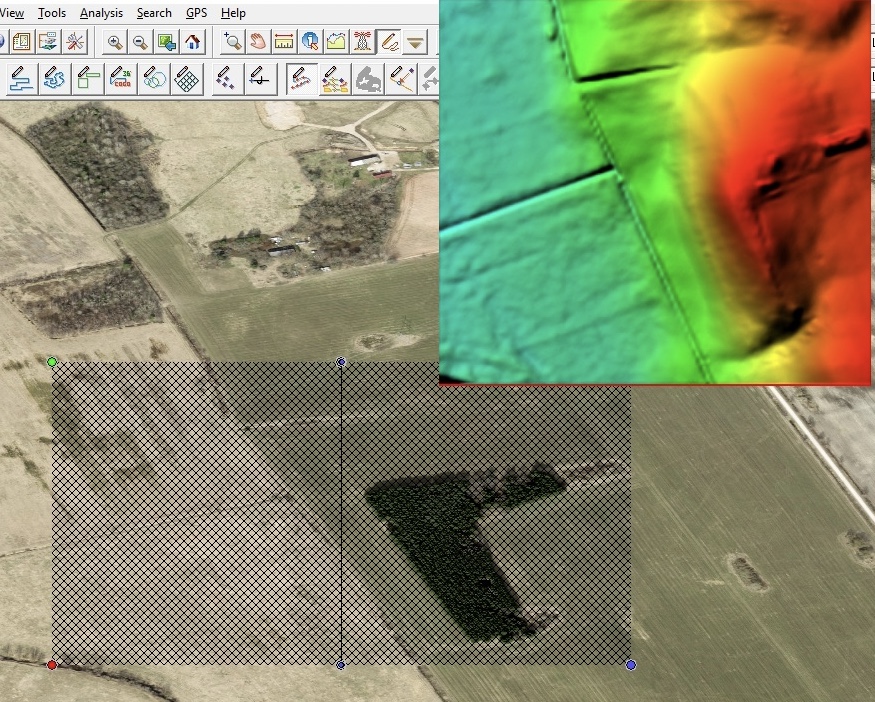This screenshot has width=875, height=702.
Task: Select the COGO feature creation tool
Action: [x=121, y=79]
